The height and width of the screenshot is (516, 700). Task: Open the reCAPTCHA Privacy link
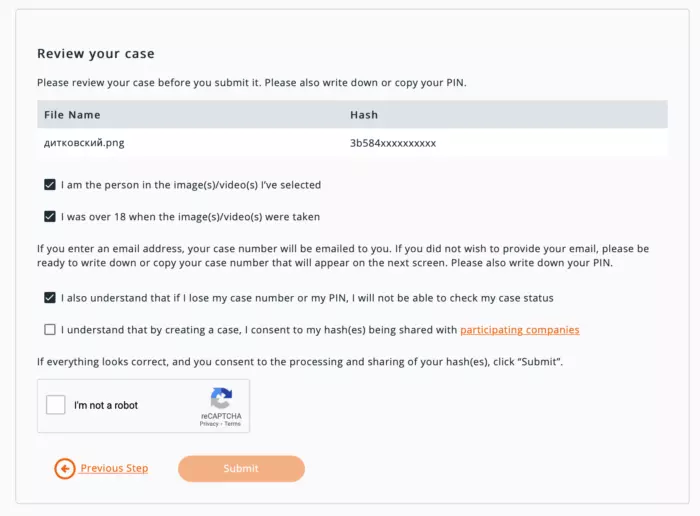pyautogui.click(x=209, y=424)
